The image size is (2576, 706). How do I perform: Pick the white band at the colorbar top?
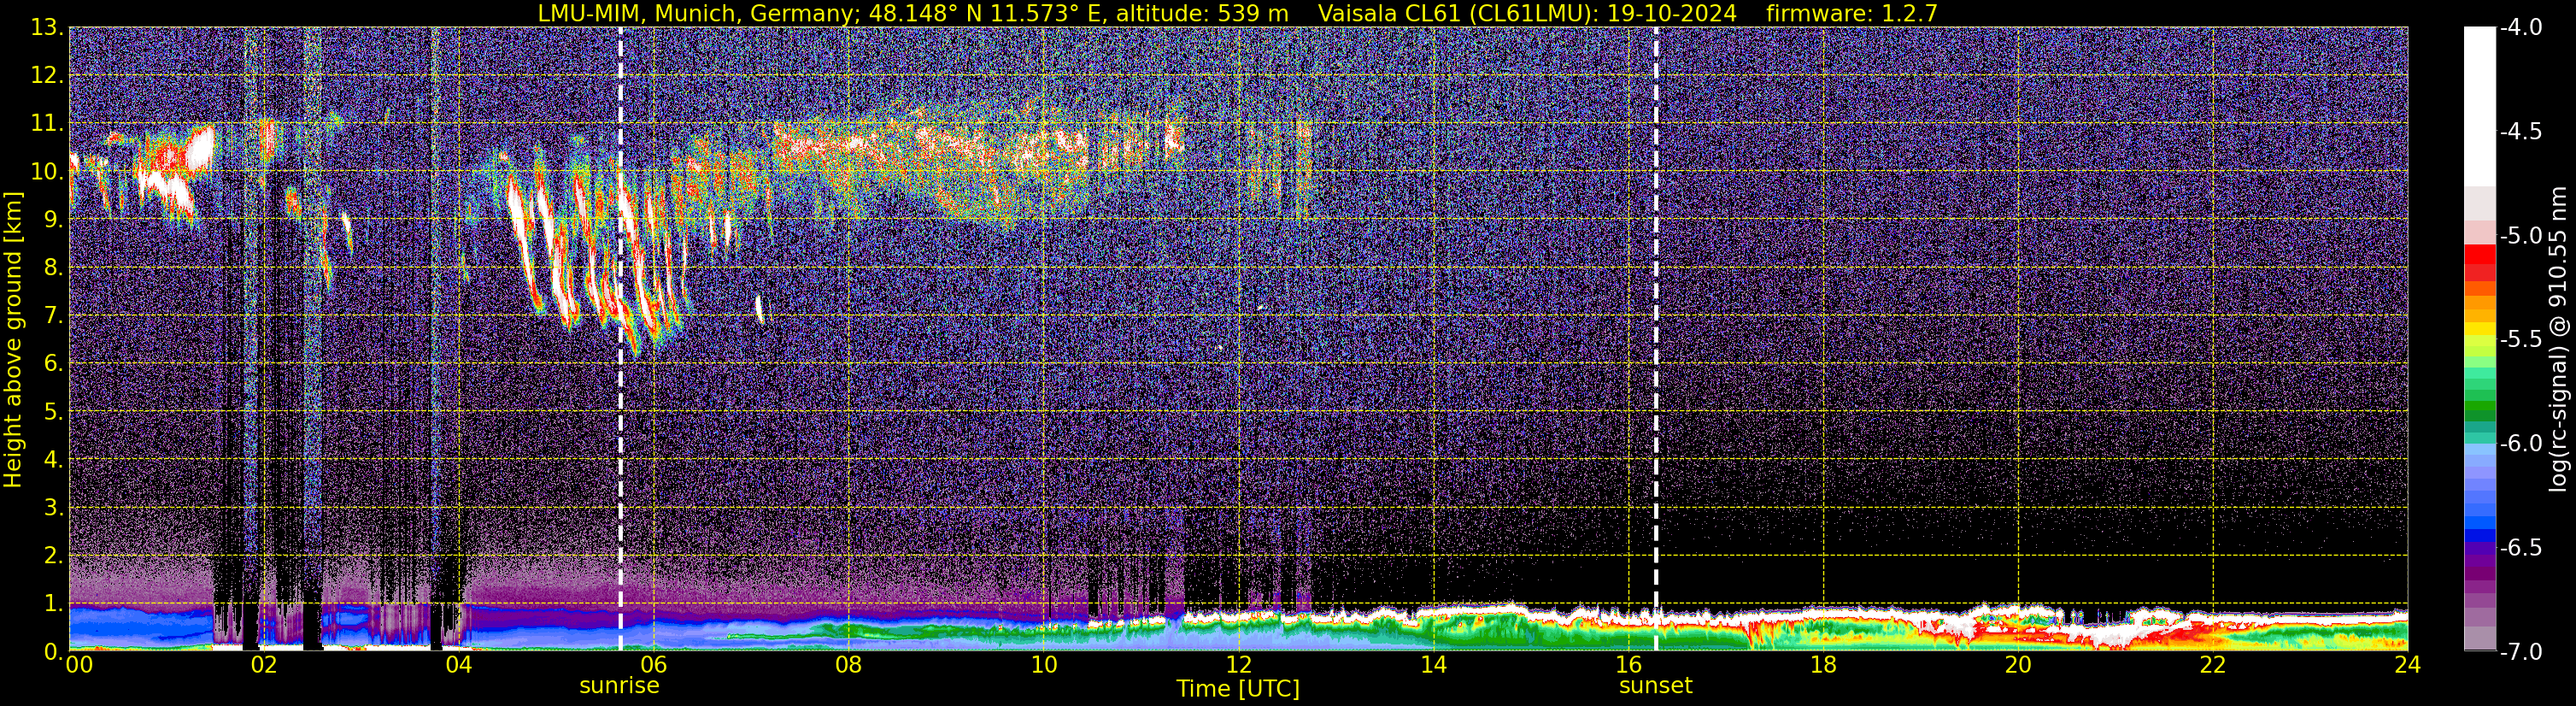pyautogui.click(x=2480, y=107)
